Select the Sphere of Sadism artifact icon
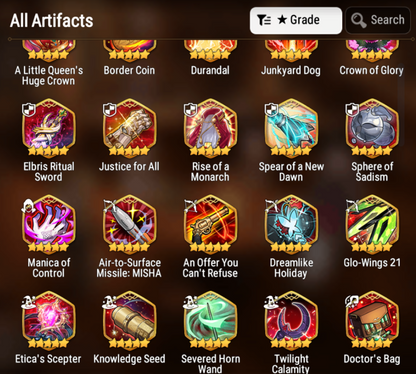Screen dimensions: 416x374 372,128
